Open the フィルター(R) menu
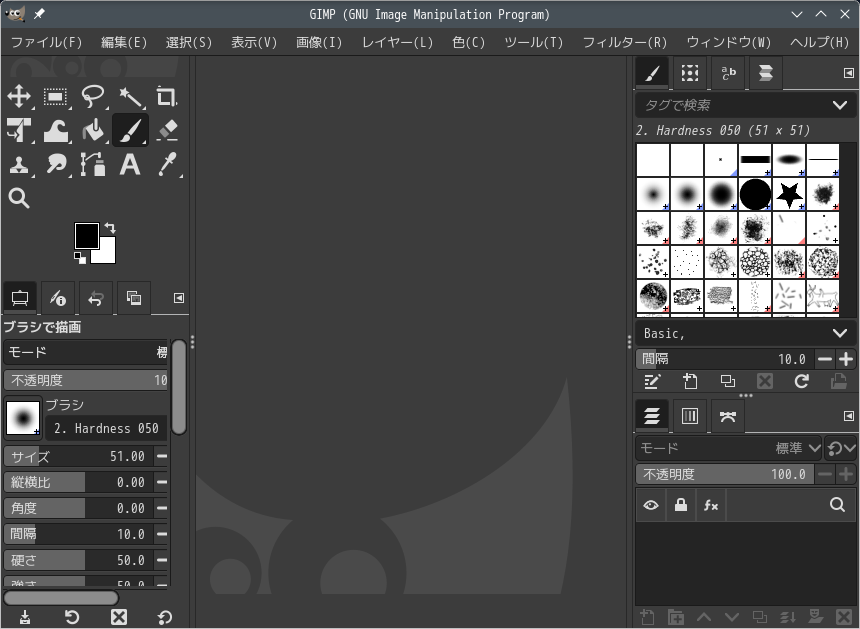Image resolution: width=860 pixels, height=629 pixels. 624,42
